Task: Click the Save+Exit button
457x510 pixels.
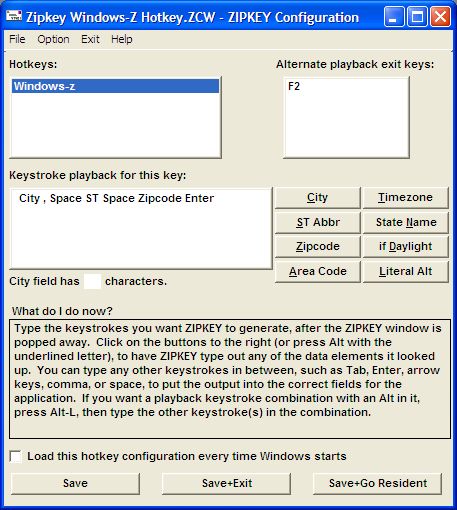Action: pos(226,483)
